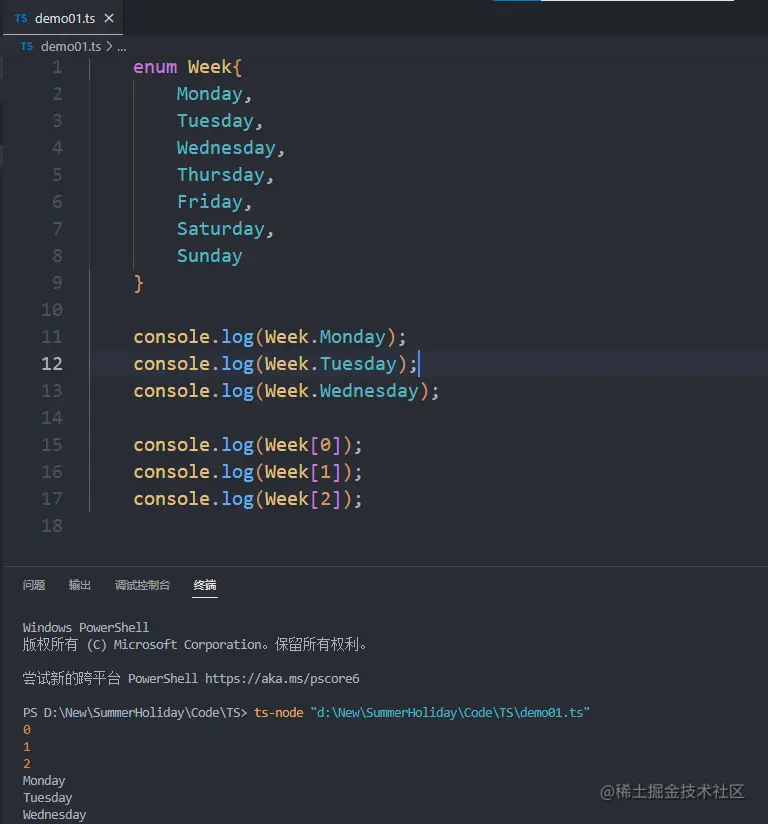Place cursor on Monday enum member line 2
Image resolution: width=768 pixels, height=824 pixels.
(209, 94)
